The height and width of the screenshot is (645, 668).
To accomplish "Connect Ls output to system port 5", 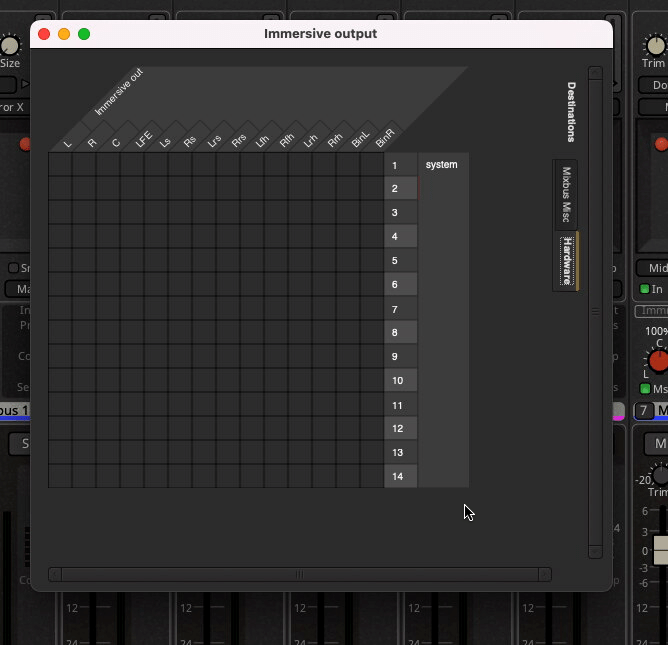I will point(156,260).
